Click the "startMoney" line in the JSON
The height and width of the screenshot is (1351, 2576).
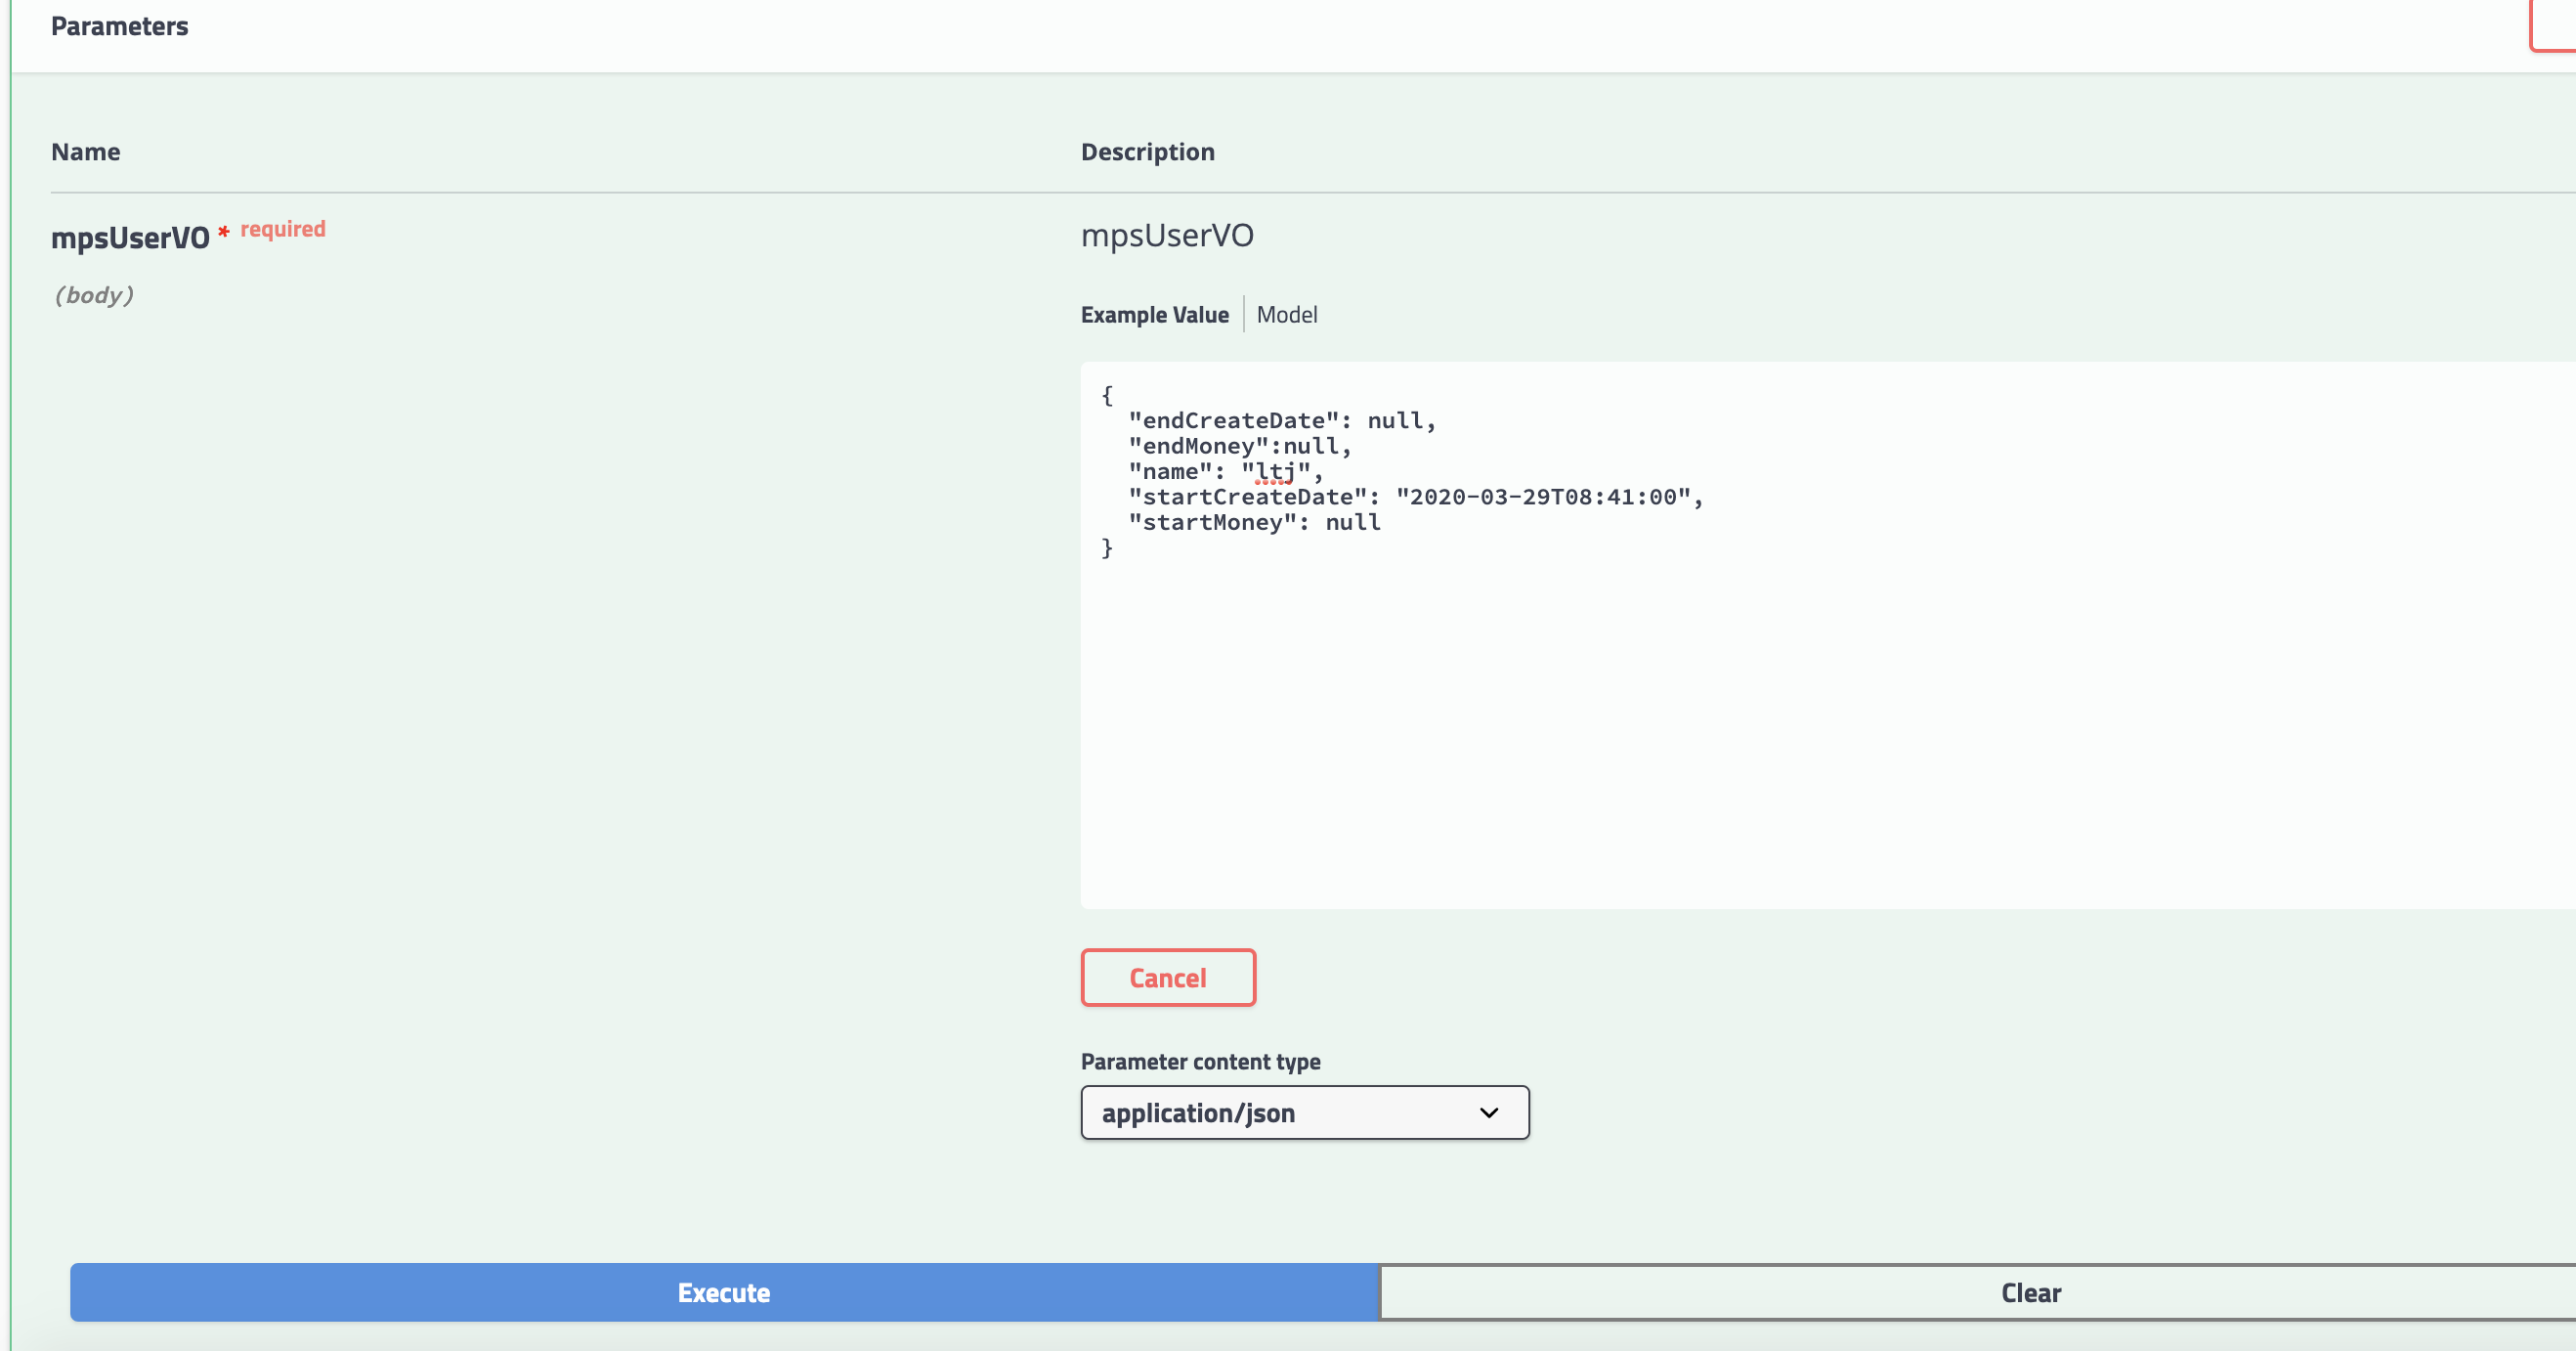(1253, 522)
